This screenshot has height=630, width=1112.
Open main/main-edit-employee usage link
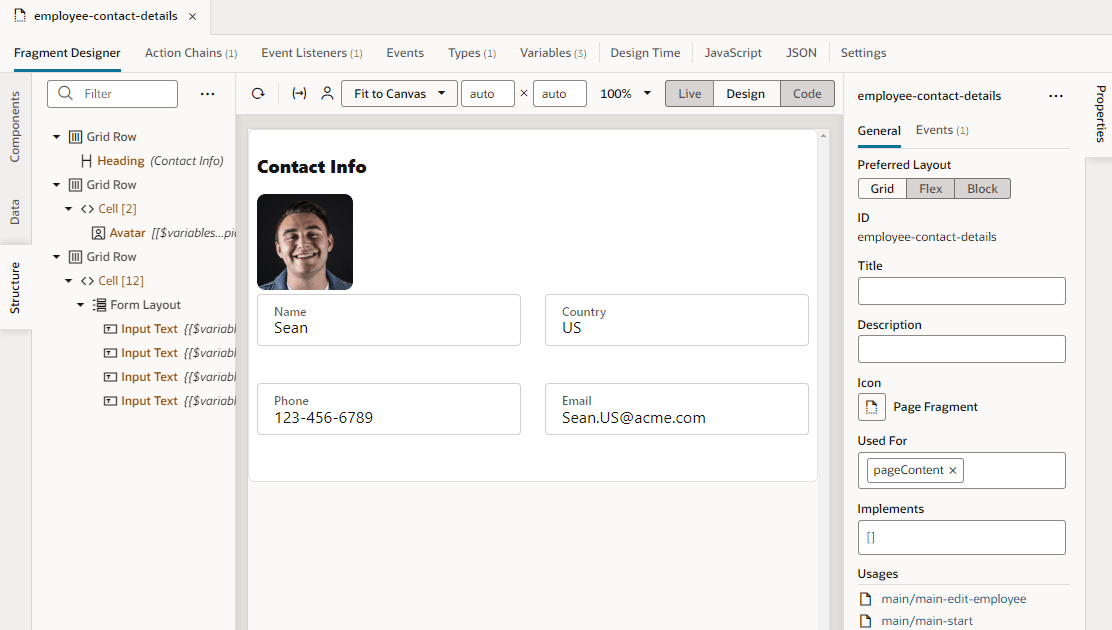point(954,599)
